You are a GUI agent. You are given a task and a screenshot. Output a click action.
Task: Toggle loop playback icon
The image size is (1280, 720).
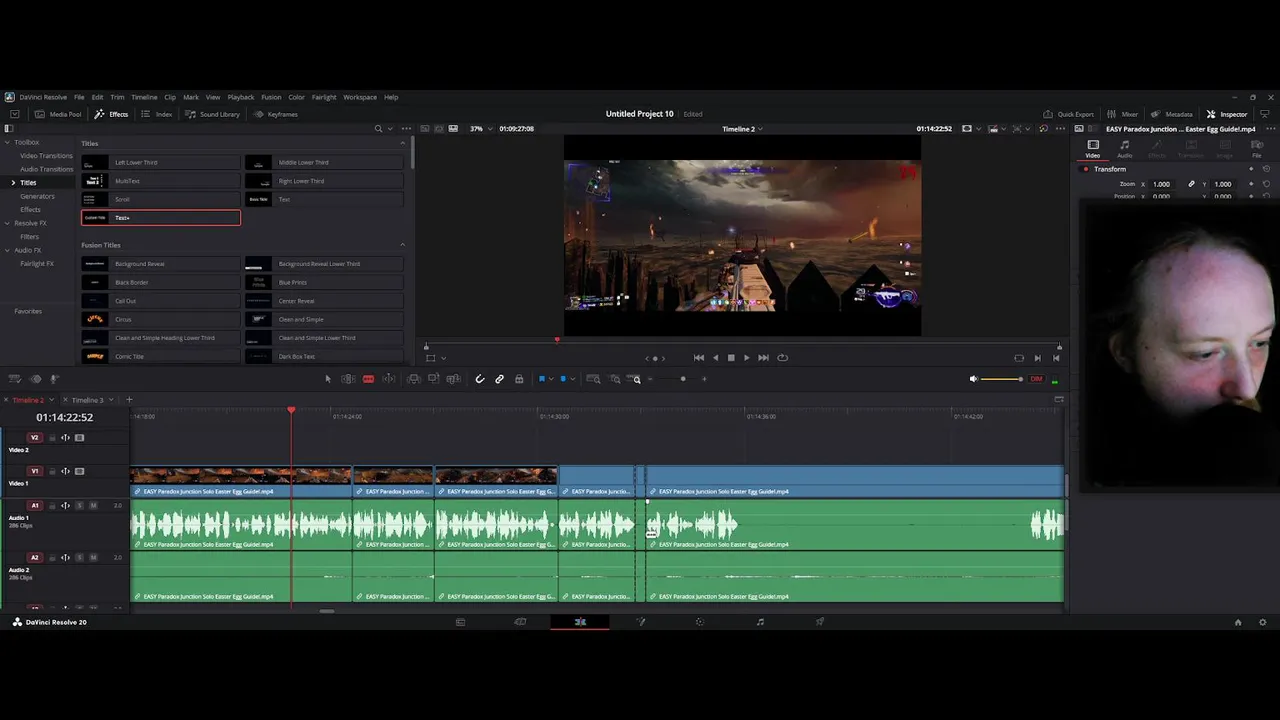point(782,358)
